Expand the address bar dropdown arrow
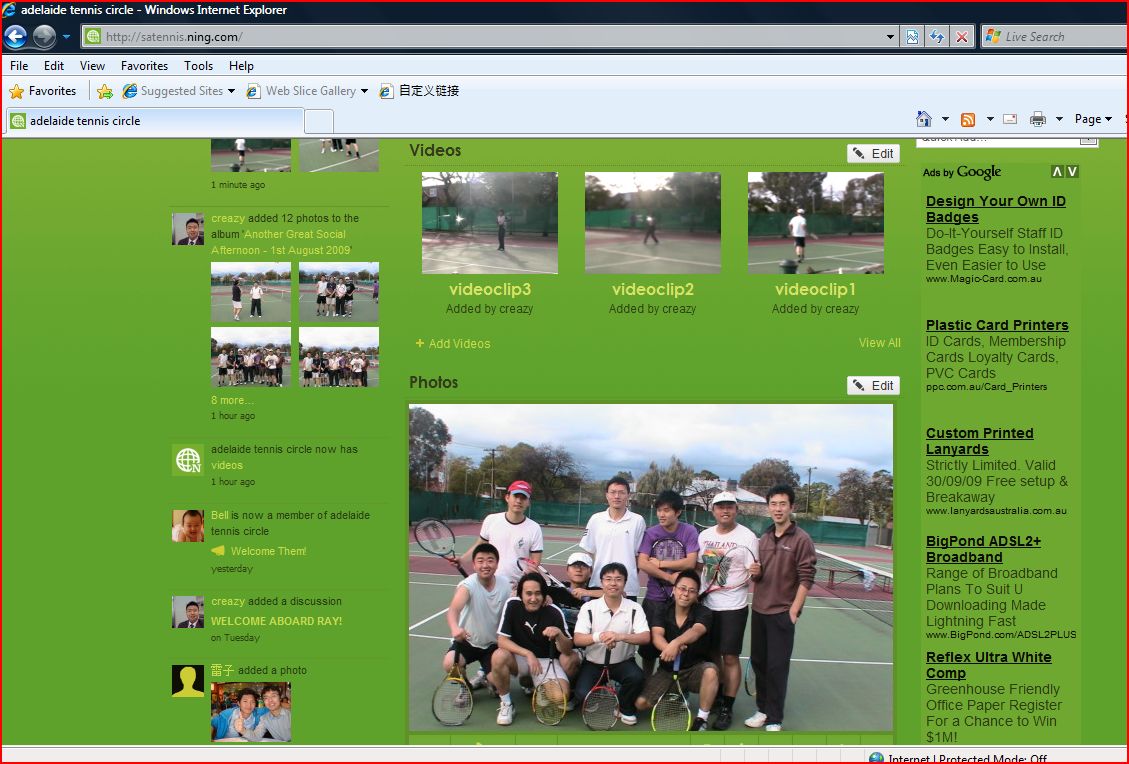 pyautogui.click(x=891, y=37)
